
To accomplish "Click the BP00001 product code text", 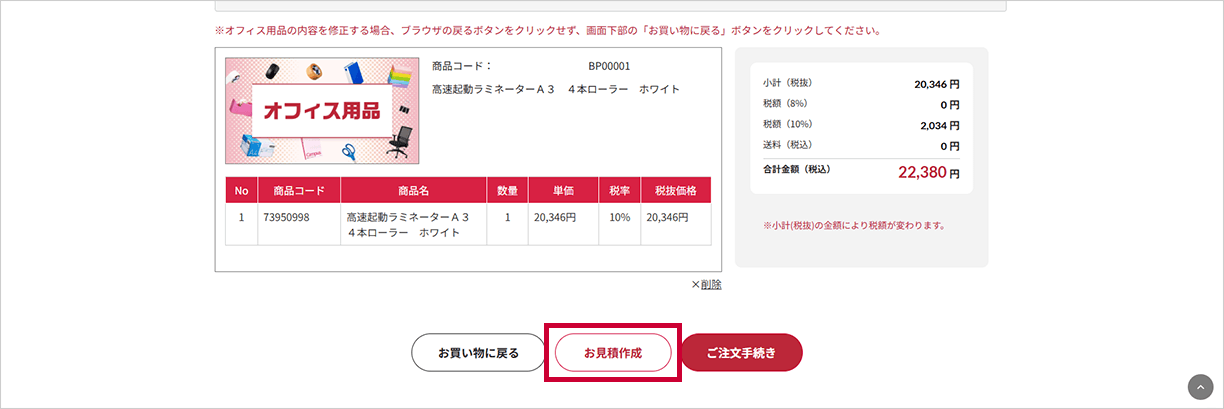I will coord(609,66).
